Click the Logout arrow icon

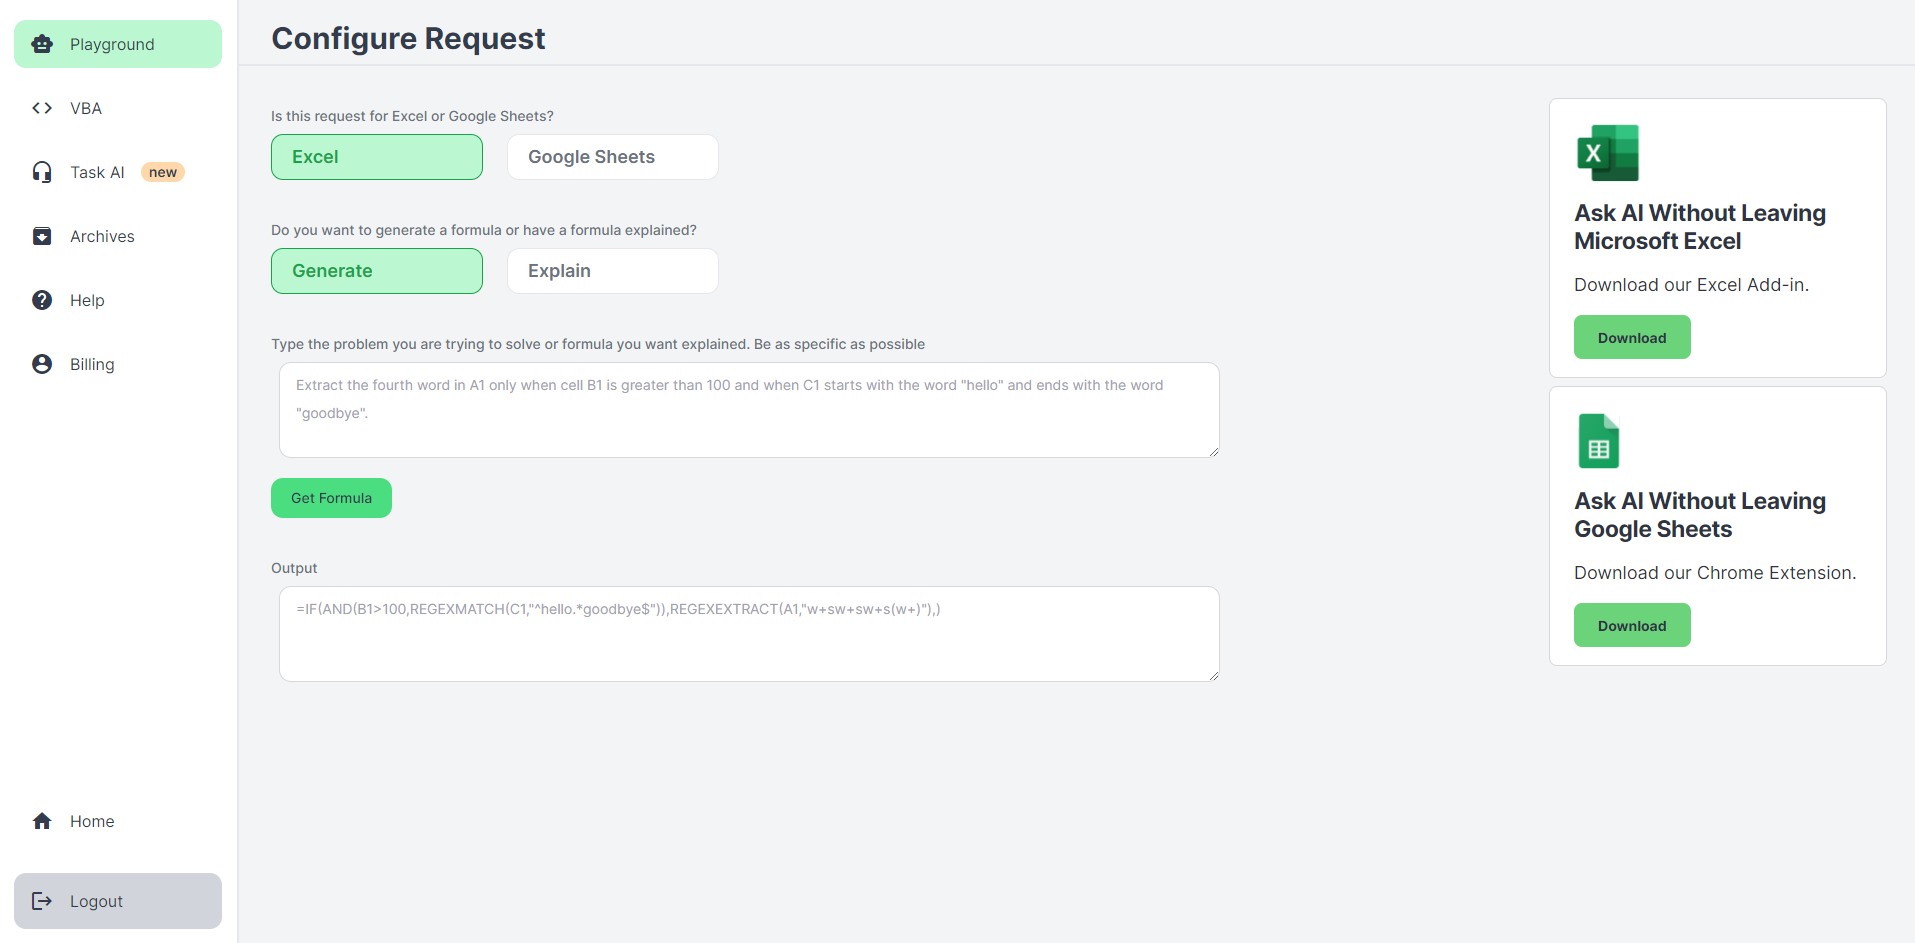click(42, 901)
